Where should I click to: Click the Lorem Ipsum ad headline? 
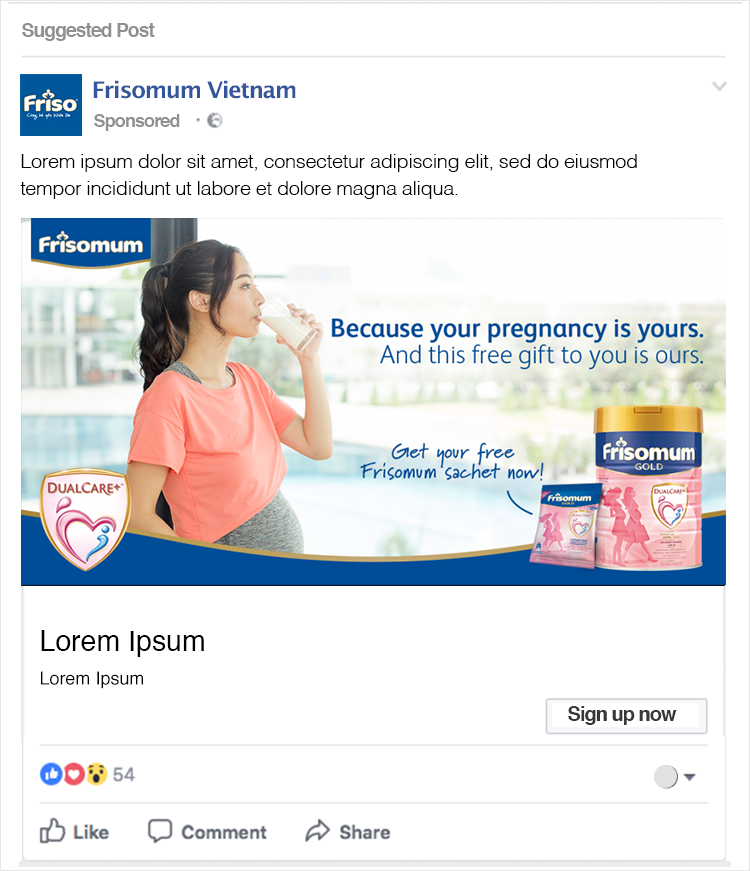tap(123, 641)
